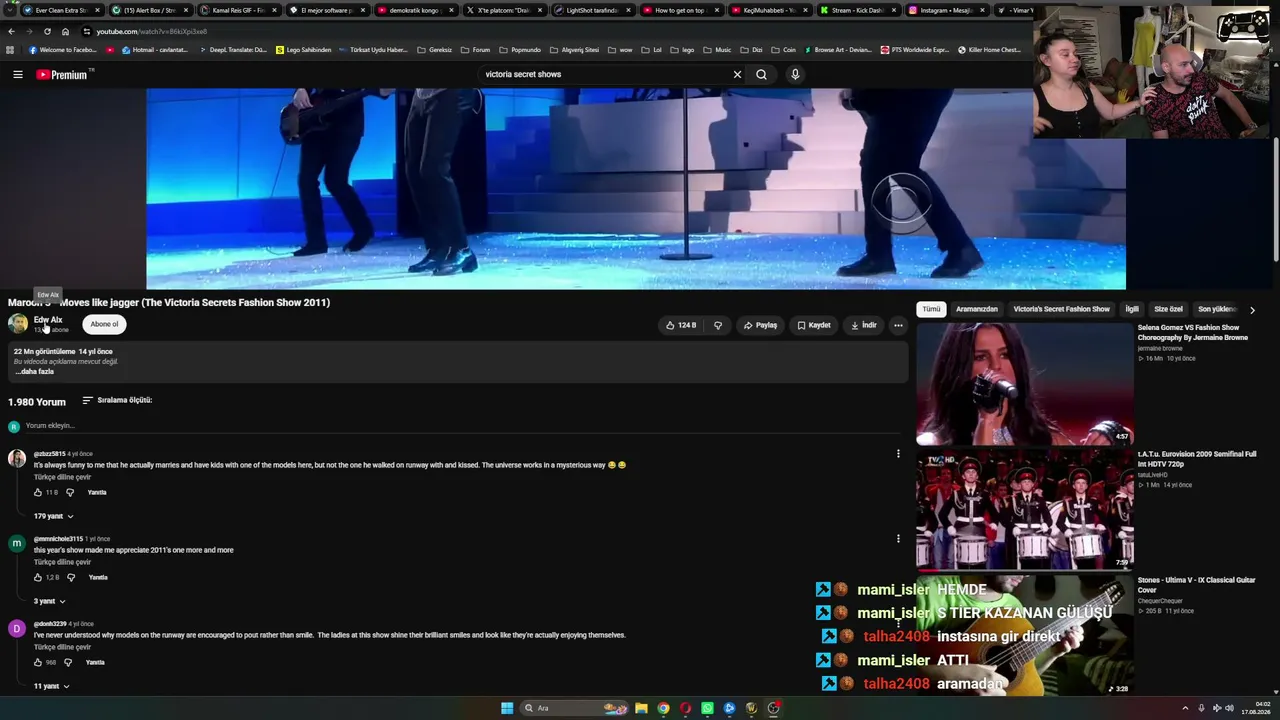Start voice search with the microphone
Image resolution: width=1280 pixels, height=720 pixels.
pyautogui.click(x=795, y=74)
